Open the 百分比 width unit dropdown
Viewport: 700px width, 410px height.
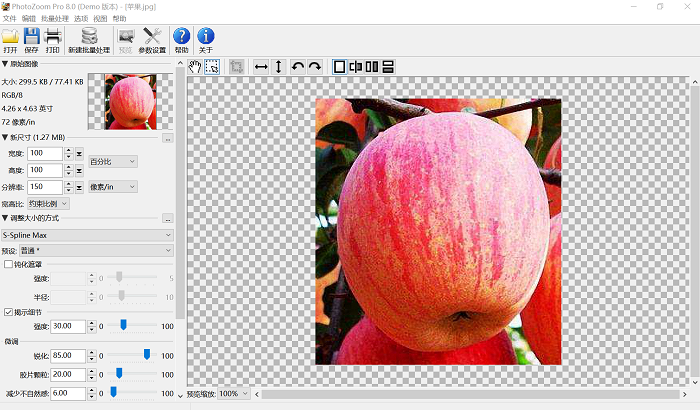coord(113,161)
